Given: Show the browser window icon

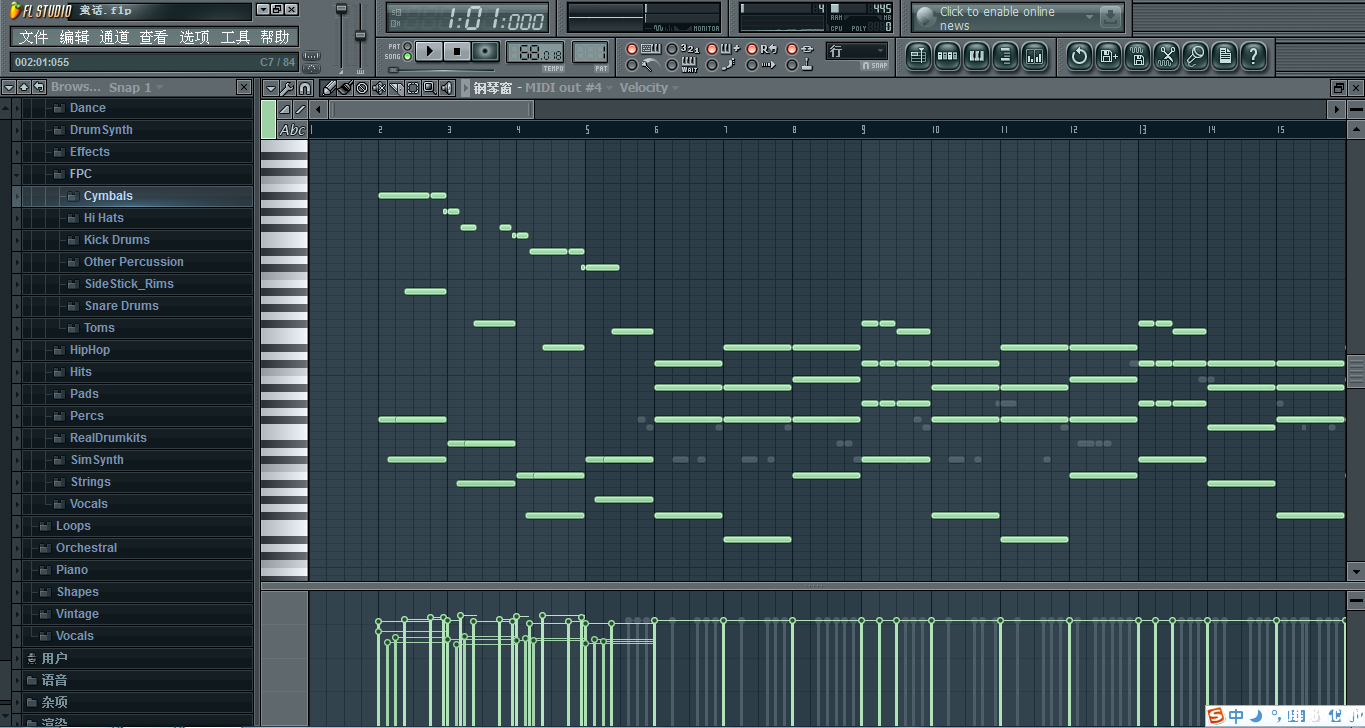Looking at the screenshot, I should click(x=1005, y=55).
